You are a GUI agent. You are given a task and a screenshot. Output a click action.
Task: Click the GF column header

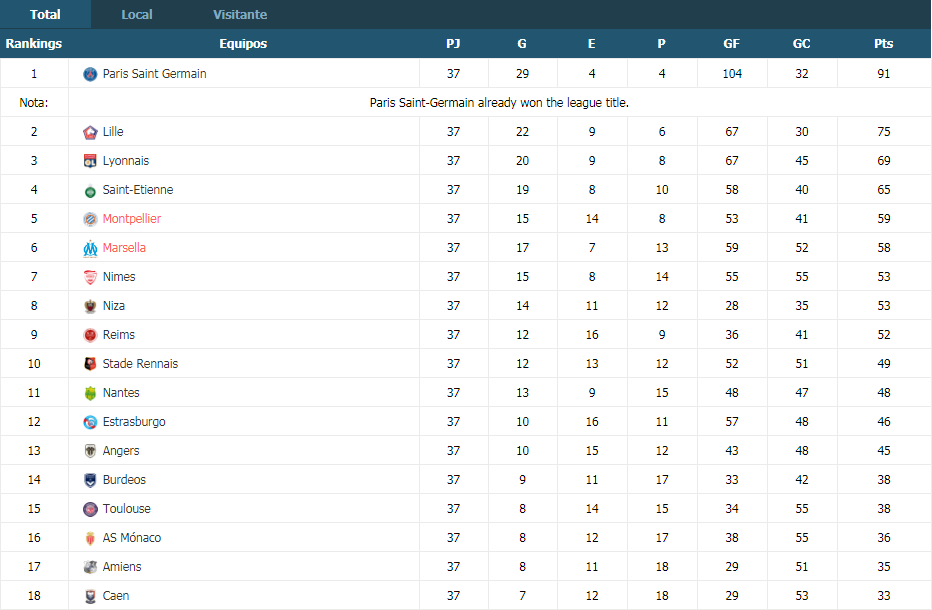point(731,43)
